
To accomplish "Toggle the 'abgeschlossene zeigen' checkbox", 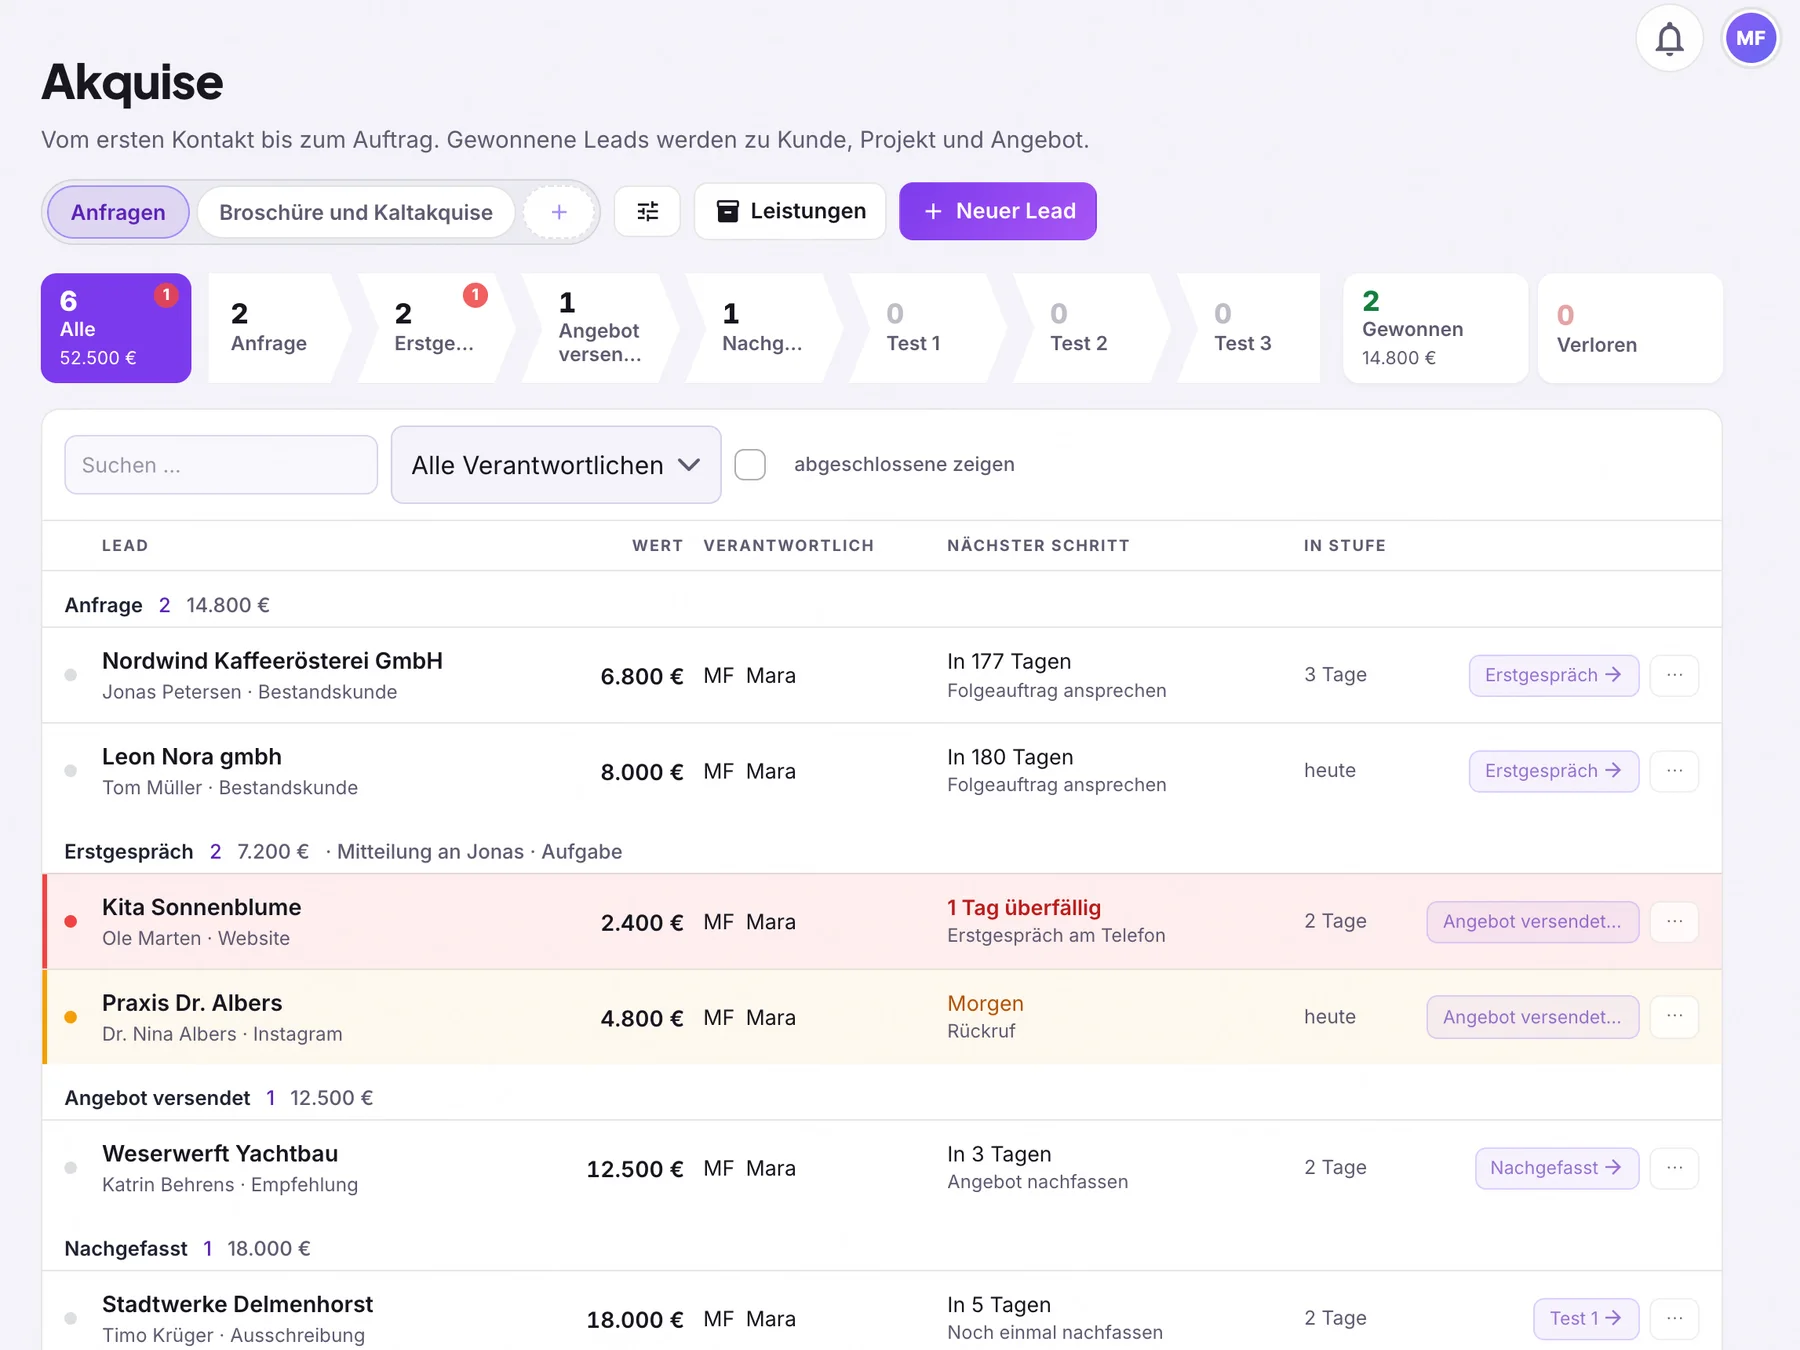I will [750, 464].
